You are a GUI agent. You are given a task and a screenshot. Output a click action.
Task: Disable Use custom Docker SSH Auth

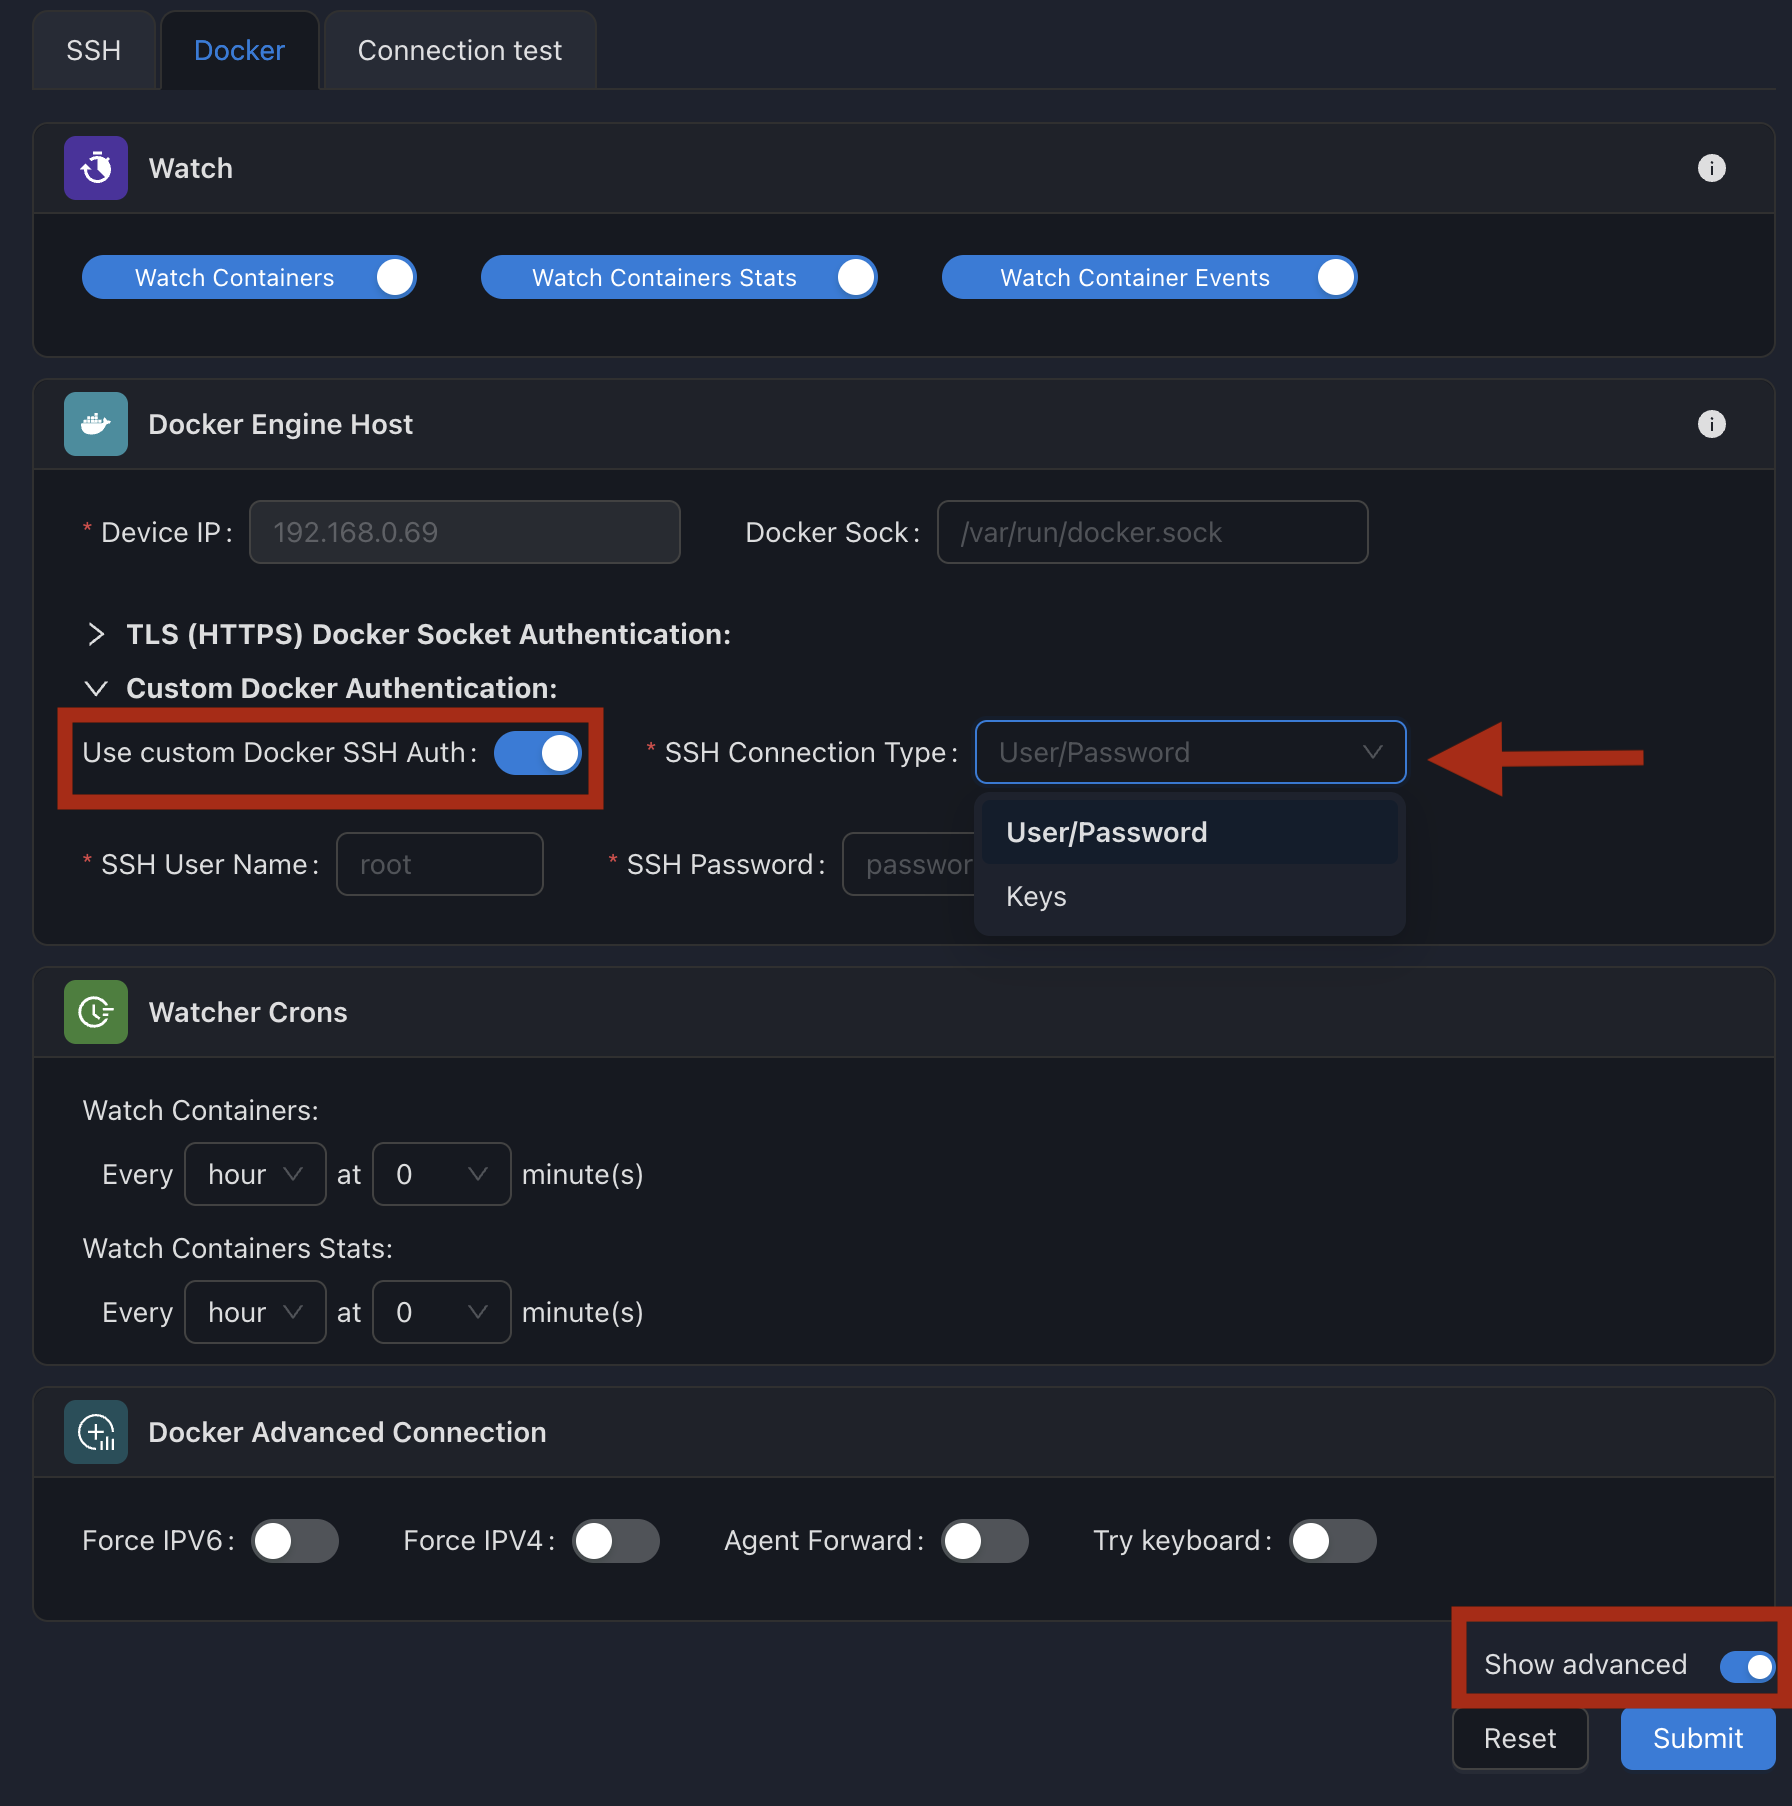coord(538,753)
